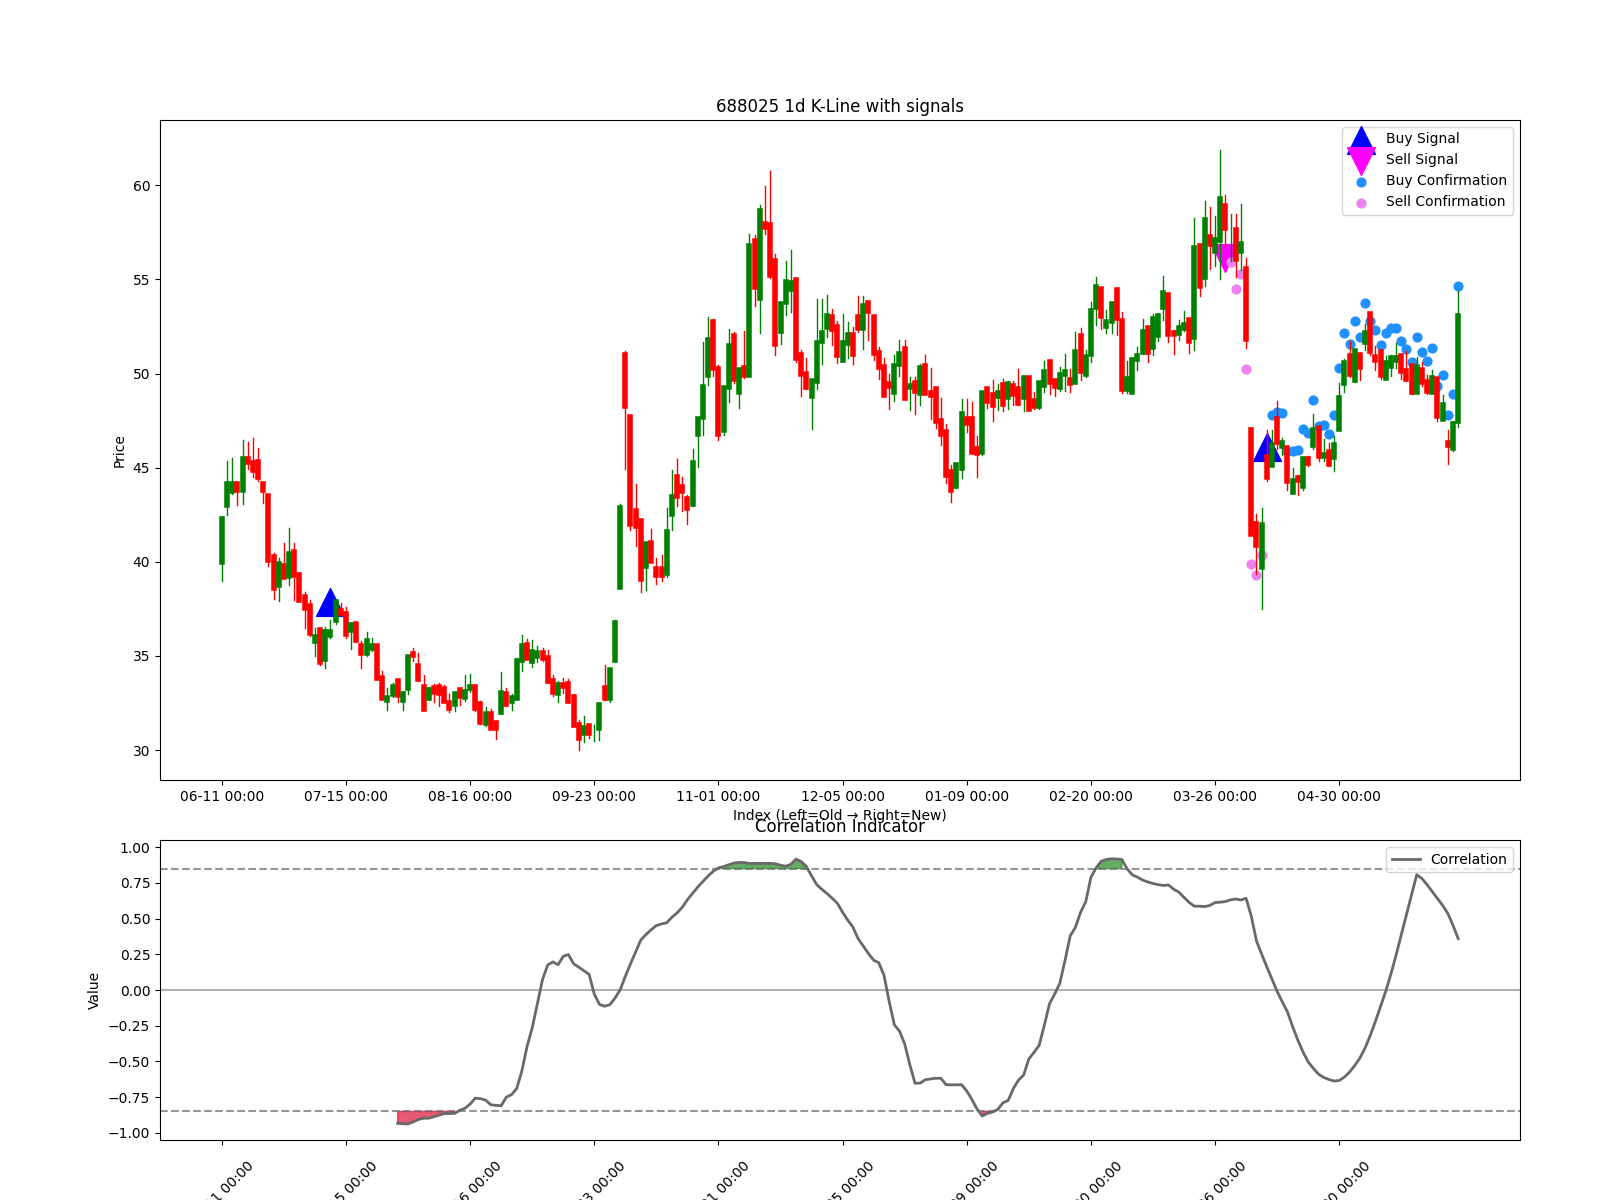The height and width of the screenshot is (1200, 1600).
Task: Click the 'Value' y-axis label
Action: point(94,990)
